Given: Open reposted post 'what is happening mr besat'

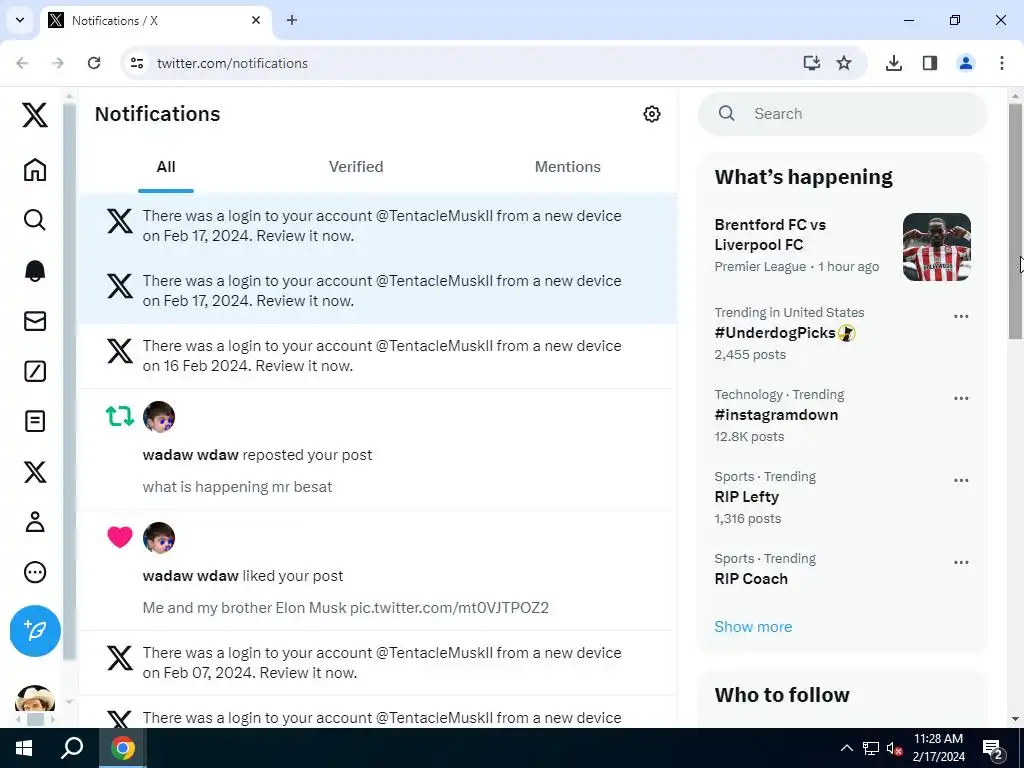Looking at the screenshot, I should 238,487.
